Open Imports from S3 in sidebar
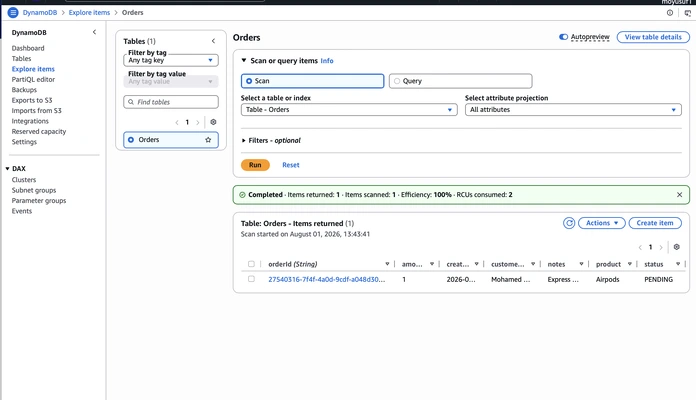The image size is (696, 400). tap(36, 111)
